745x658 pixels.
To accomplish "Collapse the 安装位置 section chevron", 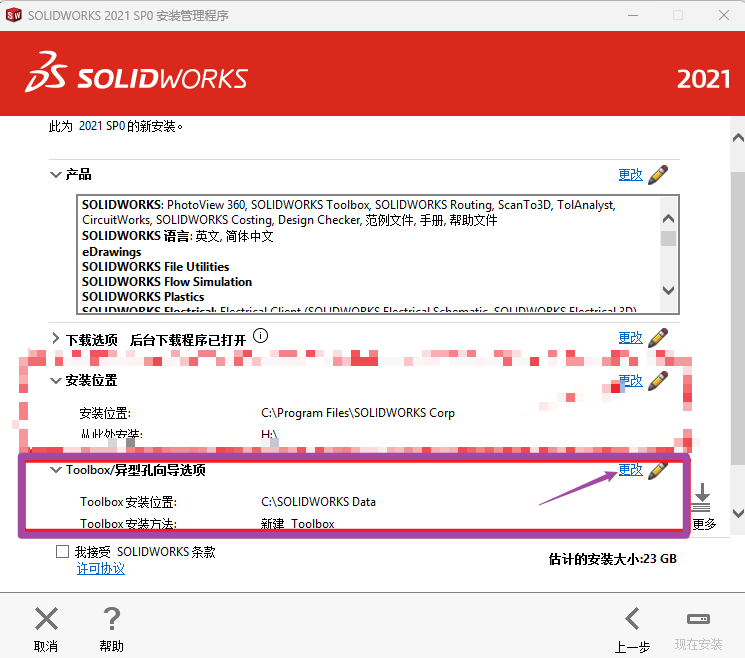I will [56, 381].
